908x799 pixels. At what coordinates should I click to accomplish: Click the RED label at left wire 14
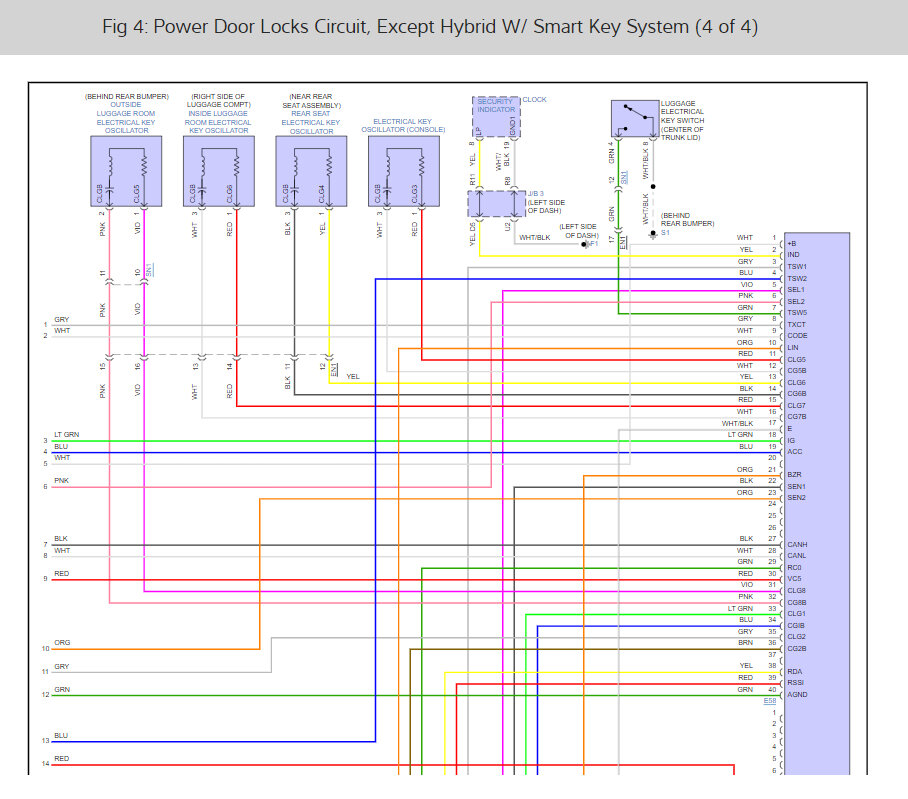click(61, 759)
